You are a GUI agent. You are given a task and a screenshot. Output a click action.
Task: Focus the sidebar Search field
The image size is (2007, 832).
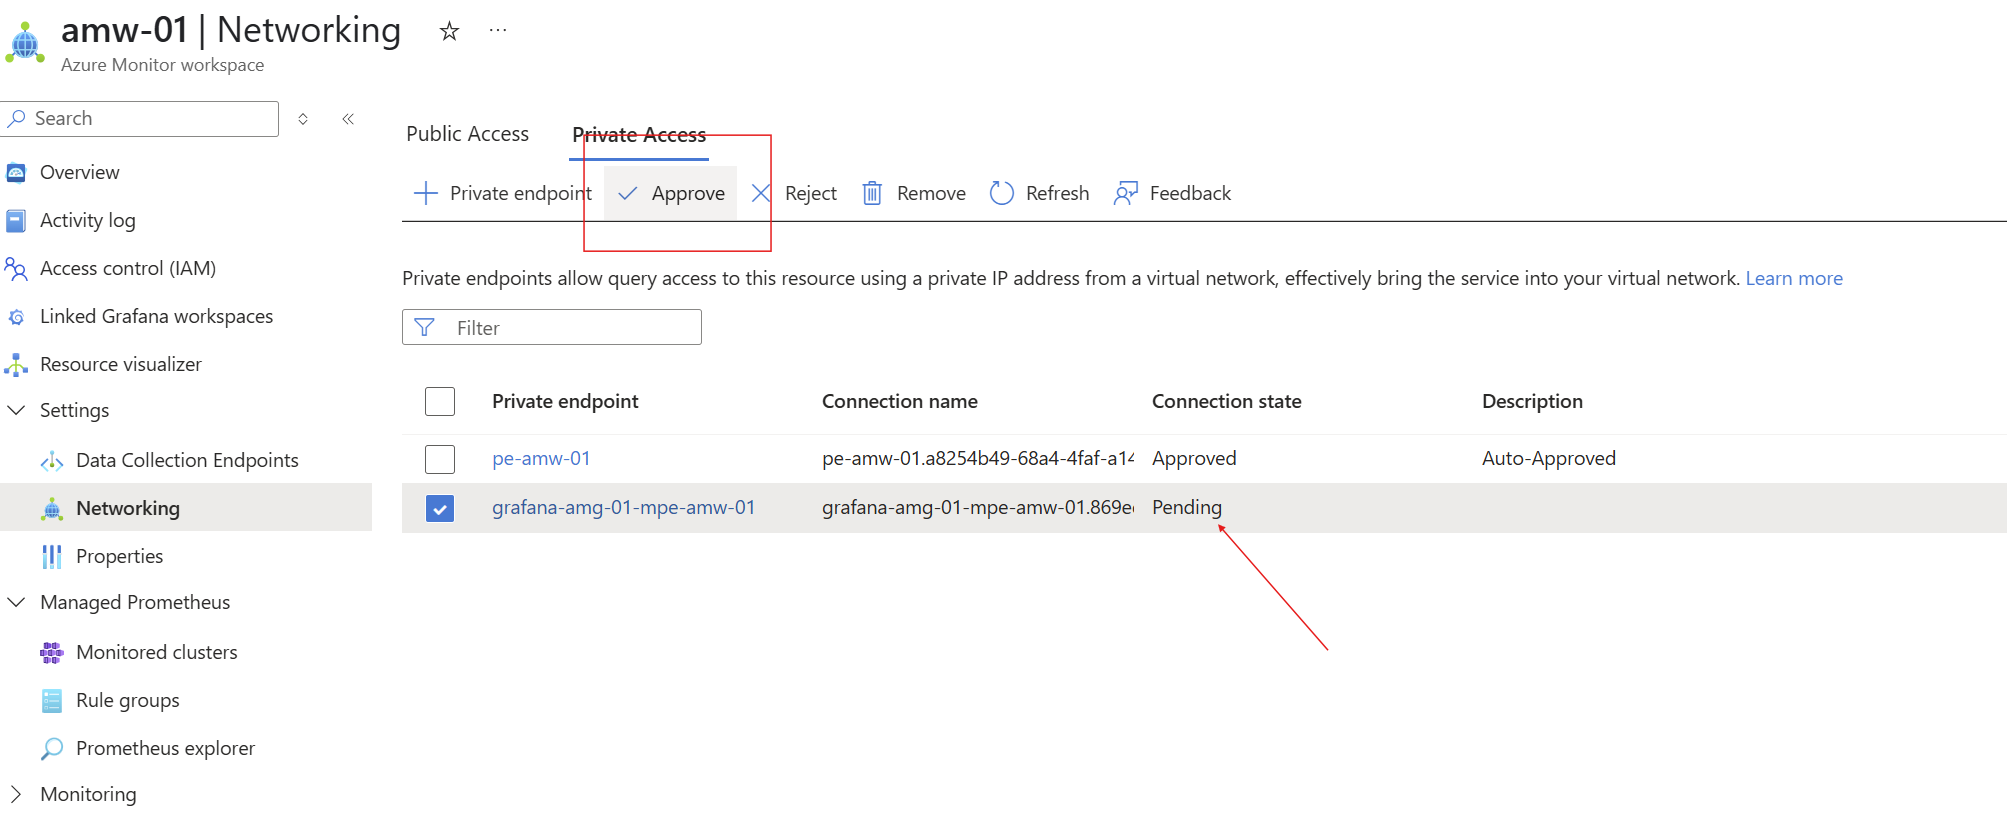(x=140, y=119)
